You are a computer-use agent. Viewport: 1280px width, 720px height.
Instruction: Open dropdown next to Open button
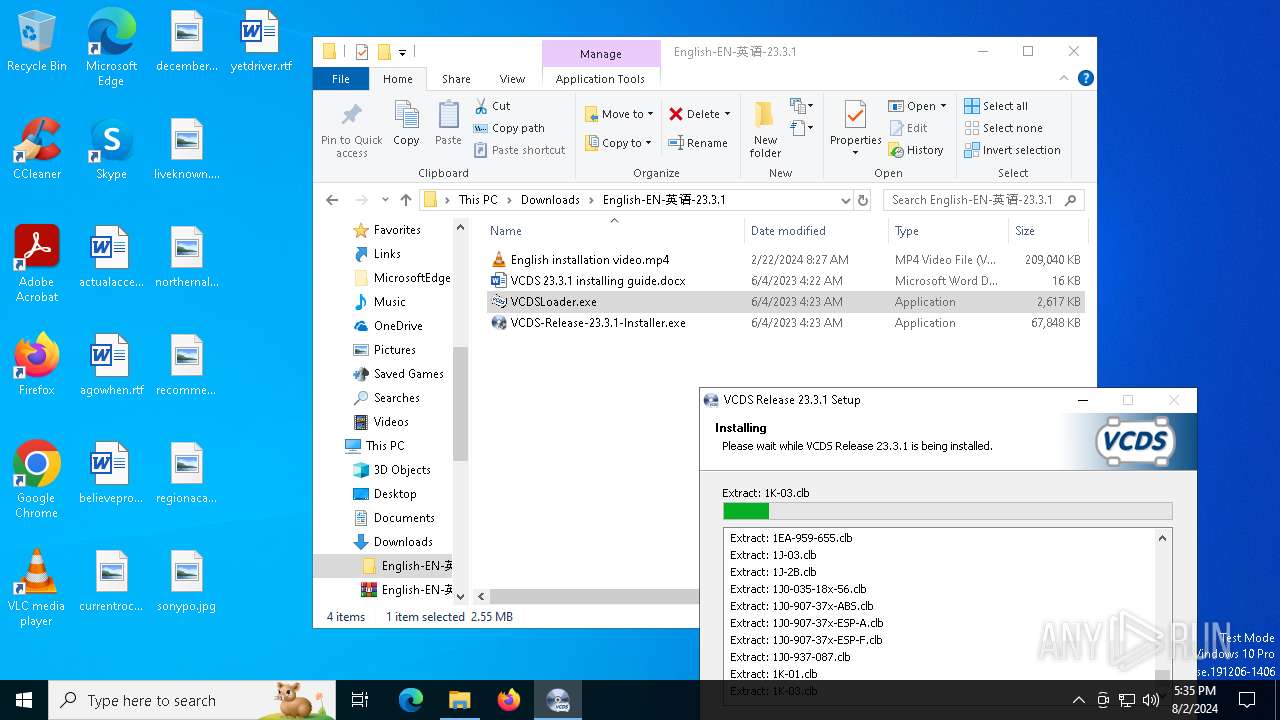tap(943, 106)
